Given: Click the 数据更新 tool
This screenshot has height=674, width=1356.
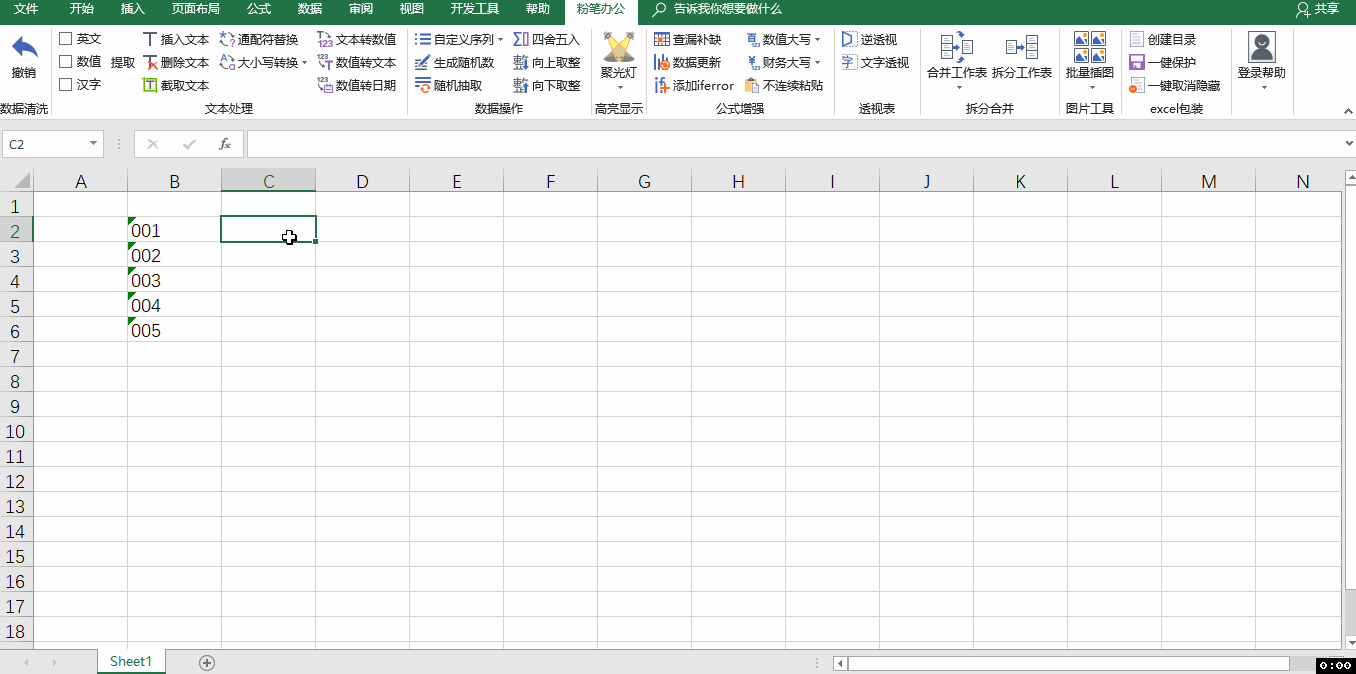Looking at the screenshot, I should point(687,62).
